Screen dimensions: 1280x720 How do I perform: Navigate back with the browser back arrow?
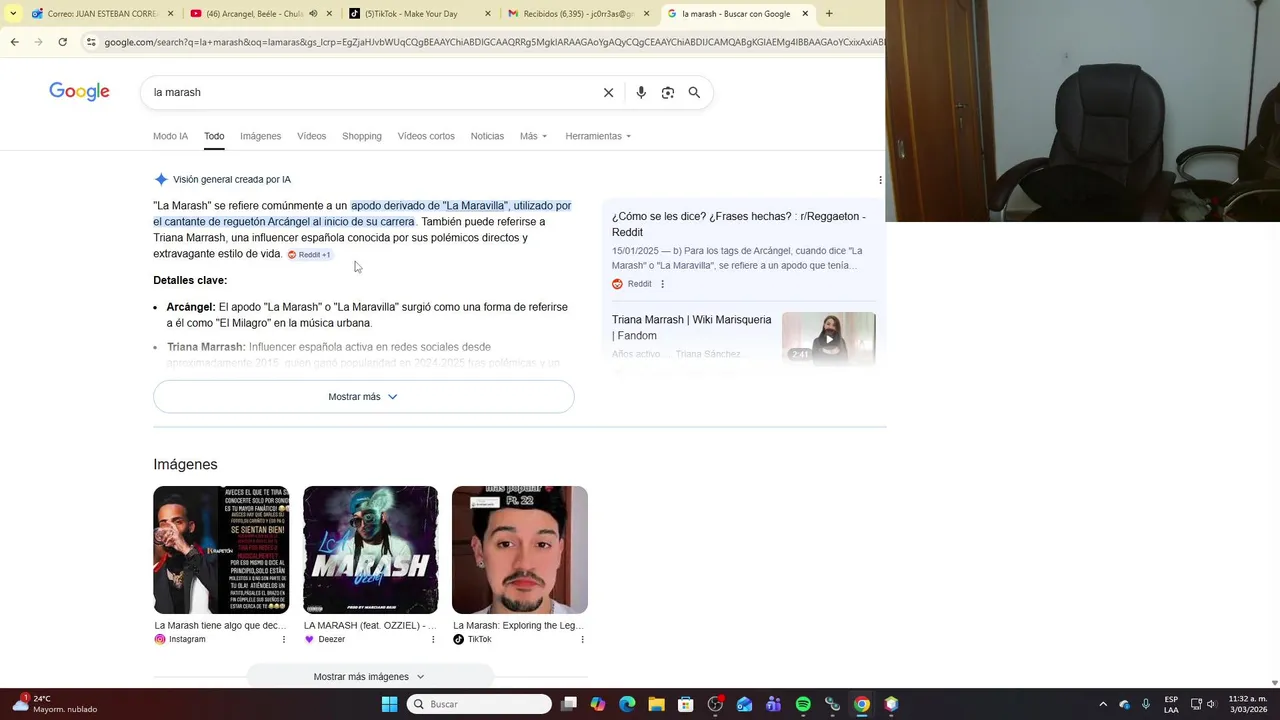[x=14, y=42]
